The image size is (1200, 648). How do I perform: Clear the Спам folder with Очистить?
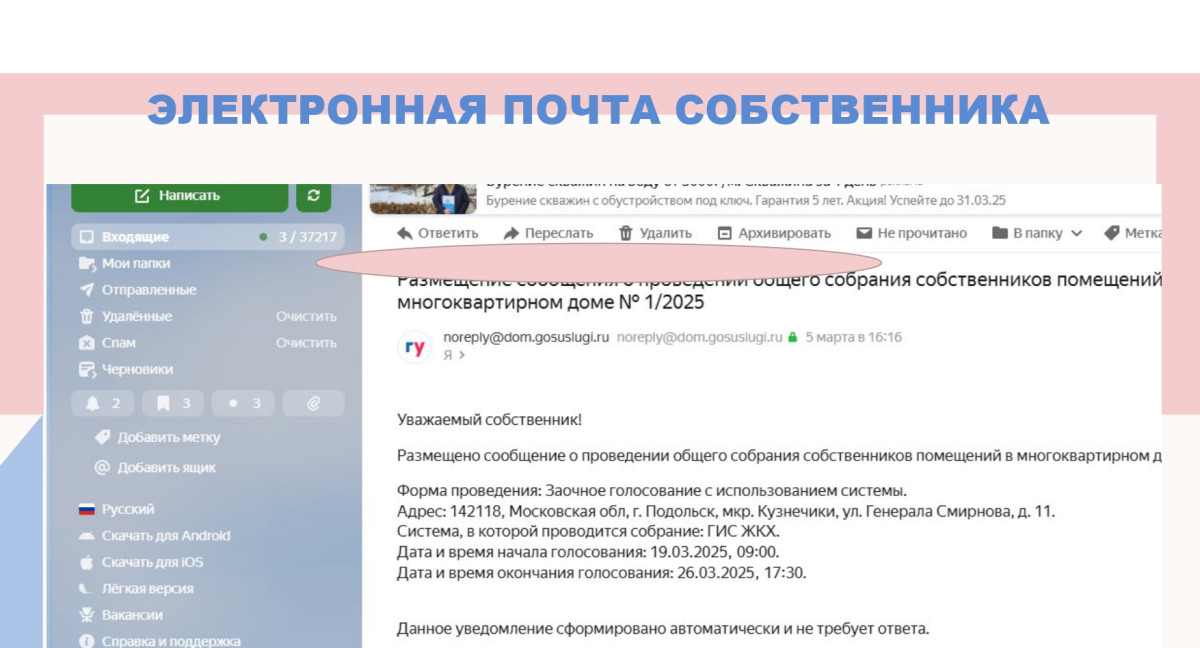(x=306, y=343)
